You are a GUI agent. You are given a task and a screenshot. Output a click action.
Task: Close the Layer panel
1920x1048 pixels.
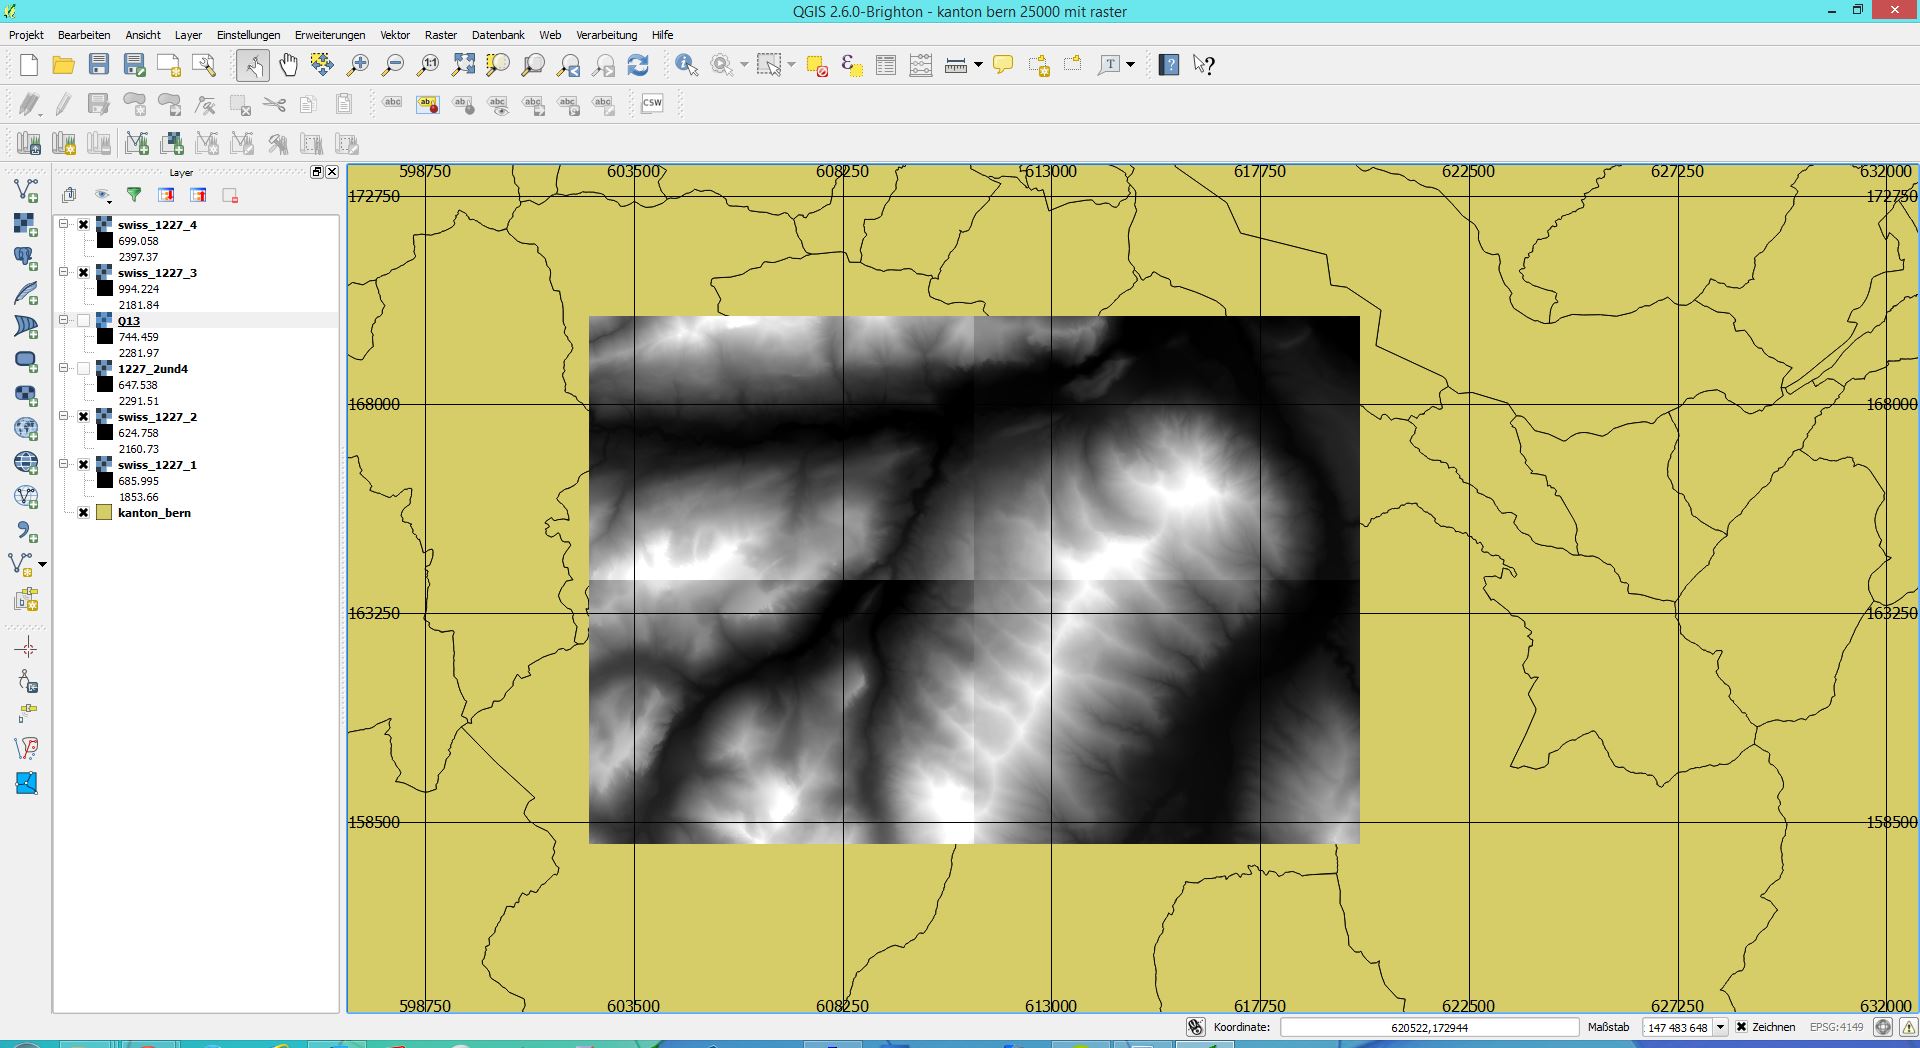333,172
